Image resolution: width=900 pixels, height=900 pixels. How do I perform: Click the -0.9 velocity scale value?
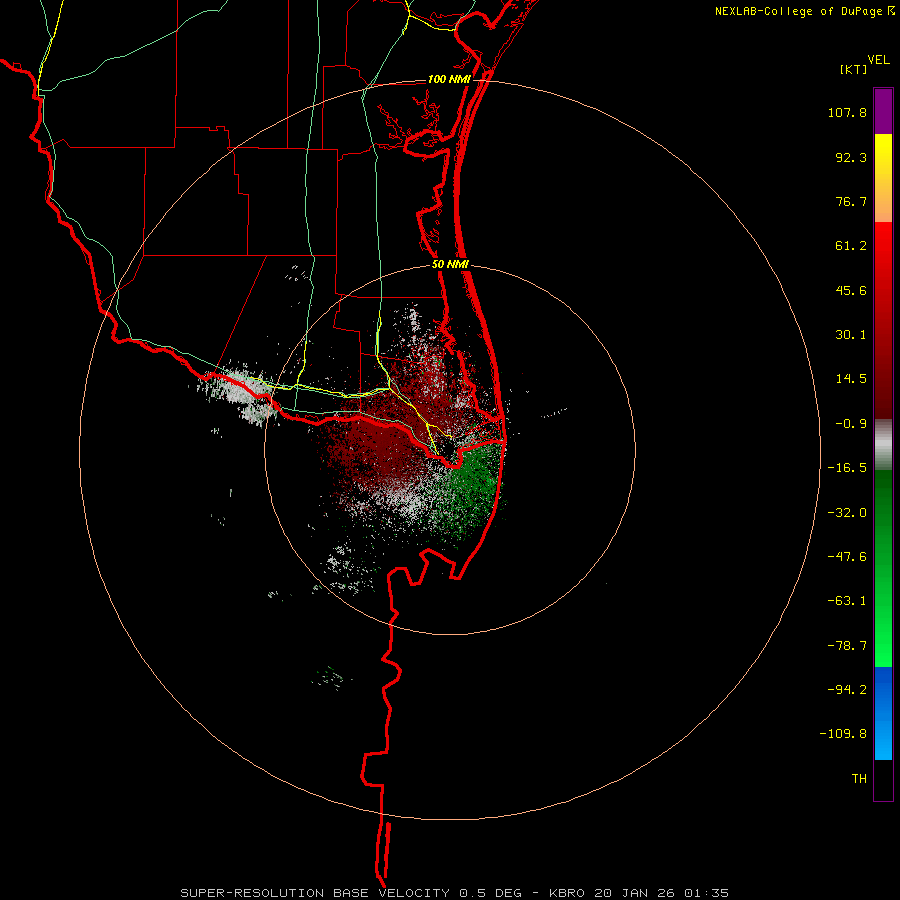[x=851, y=424]
